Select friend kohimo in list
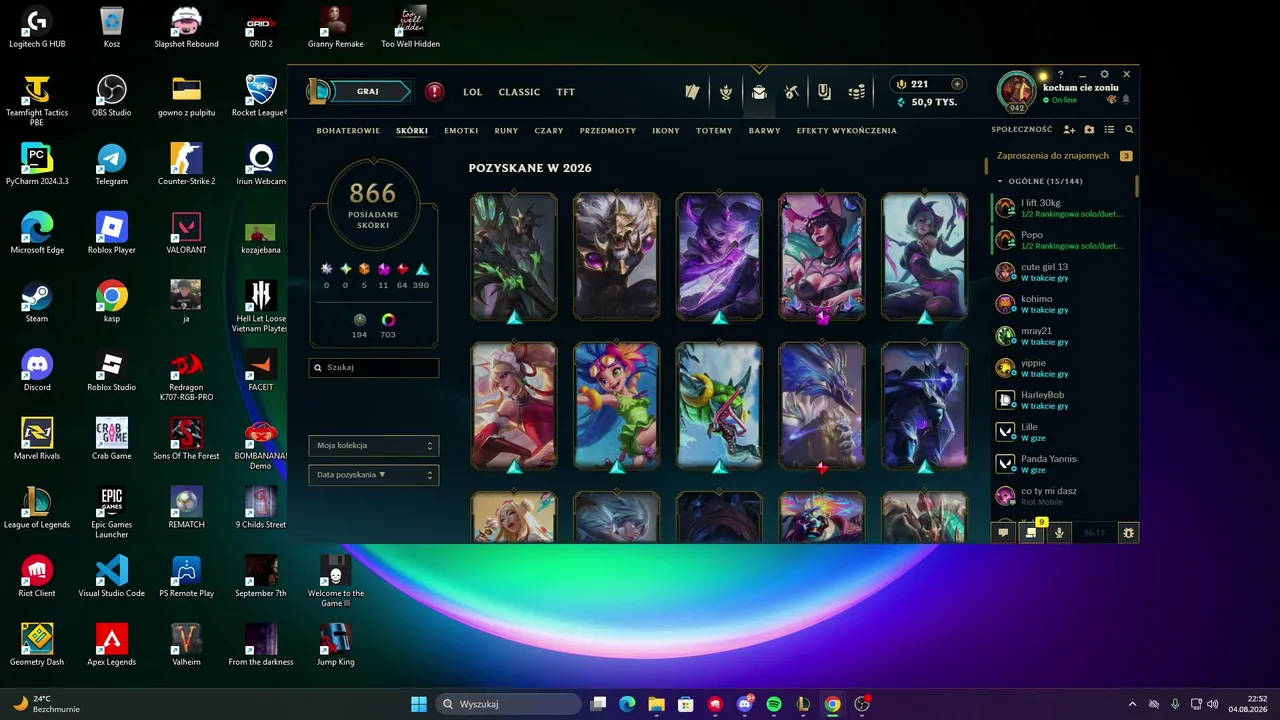The height and width of the screenshot is (720, 1280). (1064, 304)
